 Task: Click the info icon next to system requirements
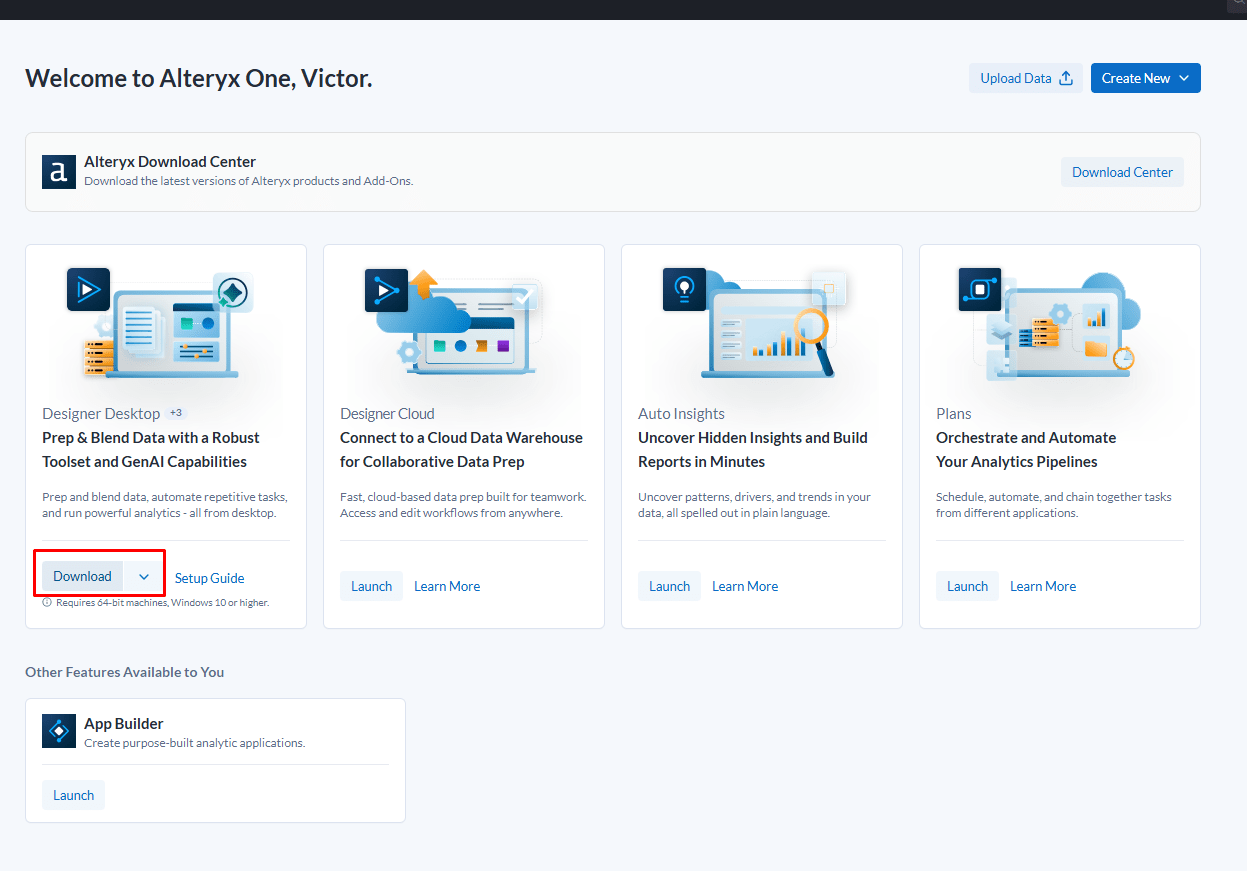click(47, 603)
